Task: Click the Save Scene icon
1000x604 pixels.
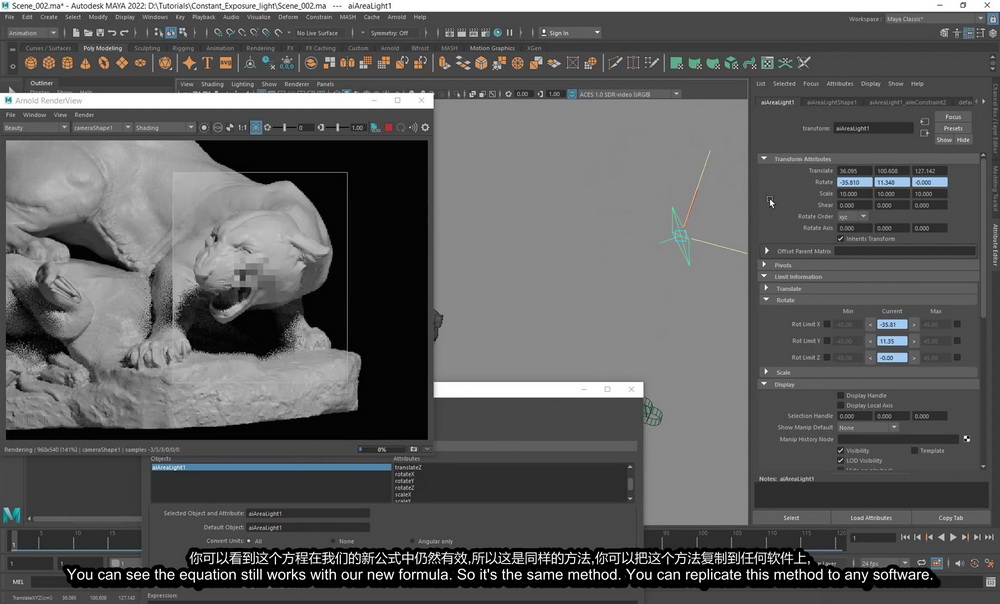Action: pyautogui.click(x=100, y=33)
